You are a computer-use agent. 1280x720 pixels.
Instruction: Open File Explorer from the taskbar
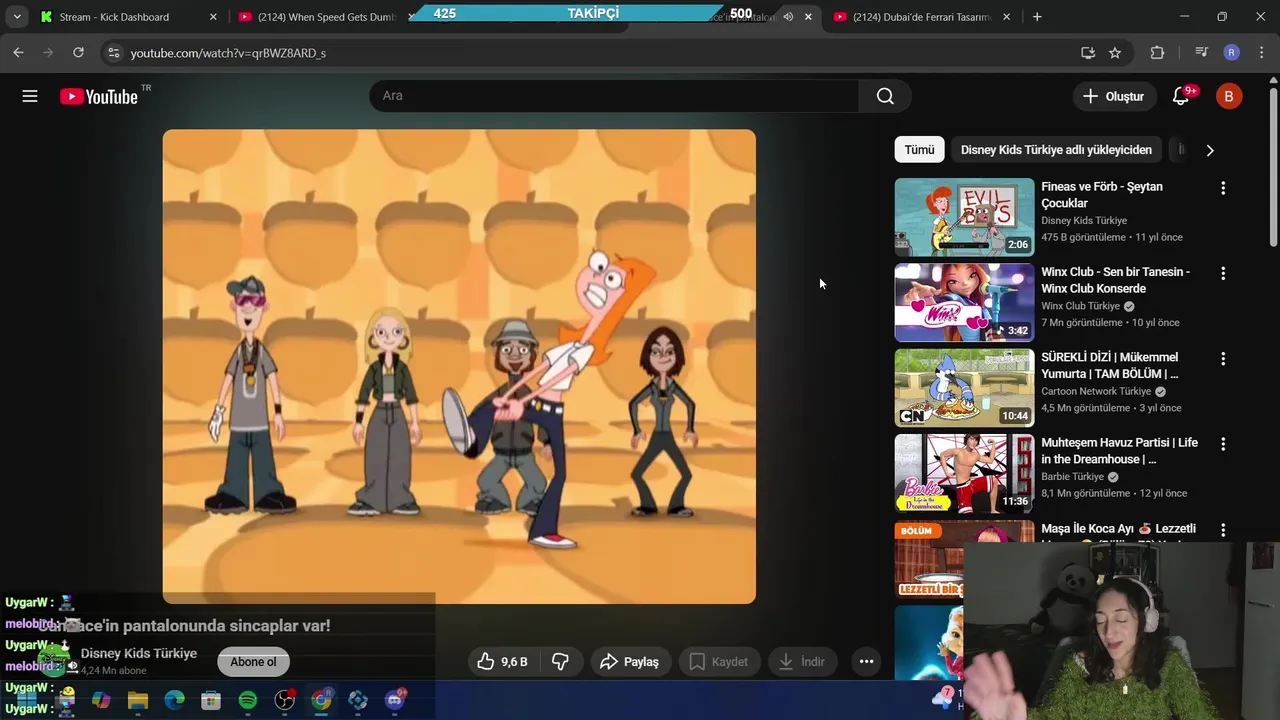coord(138,700)
